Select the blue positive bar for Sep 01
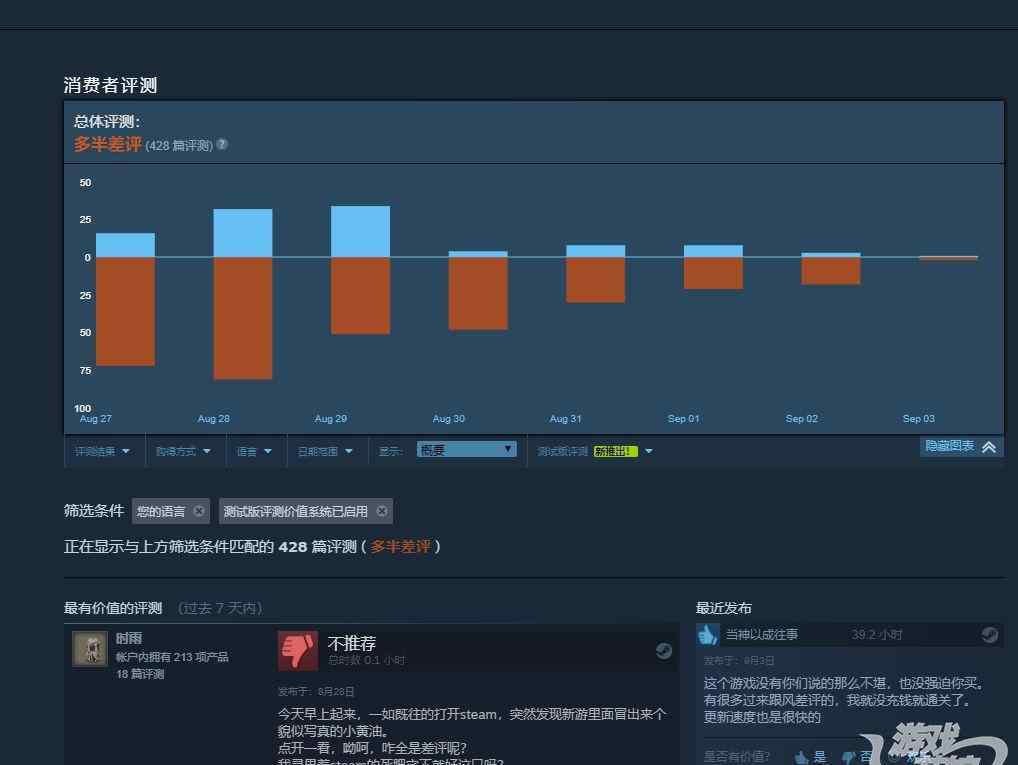This screenshot has height=765, width=1018. point(714,251)
